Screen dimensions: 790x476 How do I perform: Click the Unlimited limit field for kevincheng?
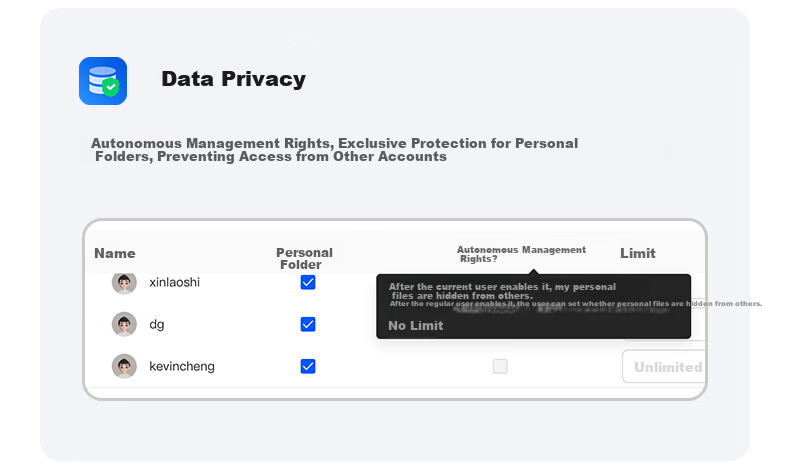pyautogui.click(x=664, y=367)
